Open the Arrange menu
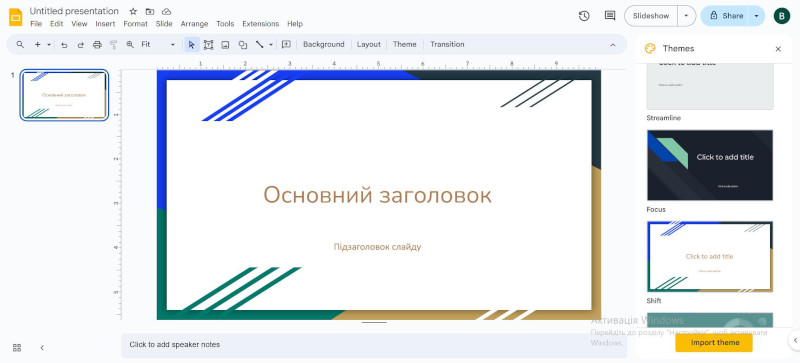Screen dimensions: 800x363 (194, 24)
